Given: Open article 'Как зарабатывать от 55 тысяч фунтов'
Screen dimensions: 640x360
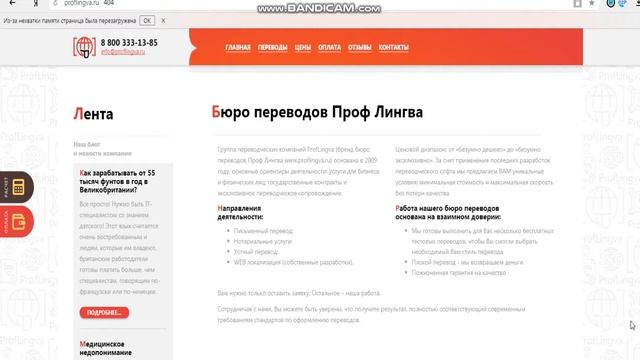Looking at the screenshot, I should pyautogui.click(x=118, y=181).
